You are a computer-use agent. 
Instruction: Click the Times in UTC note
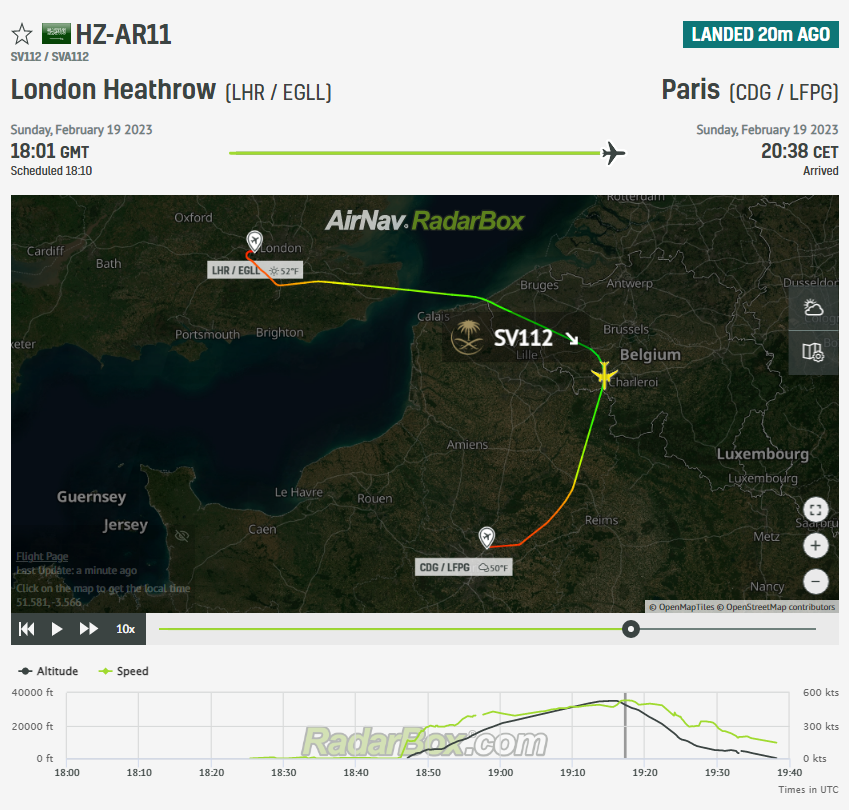click(x=808, y=789)
